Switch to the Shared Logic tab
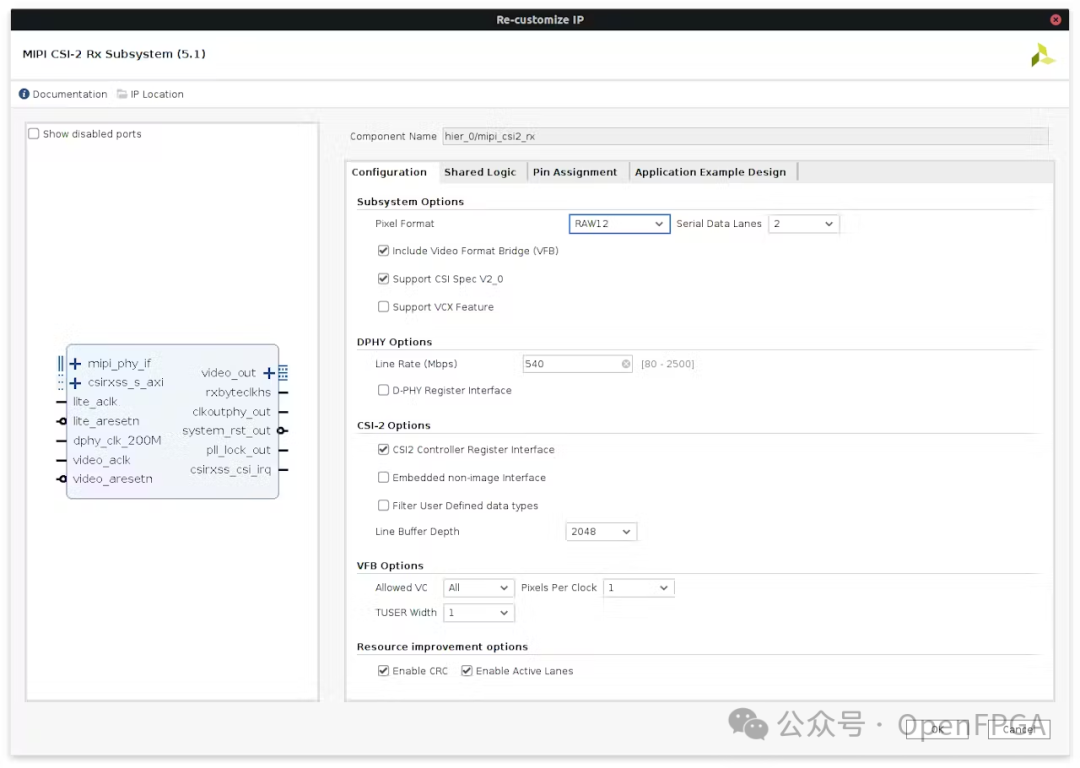 pos(480,172)
